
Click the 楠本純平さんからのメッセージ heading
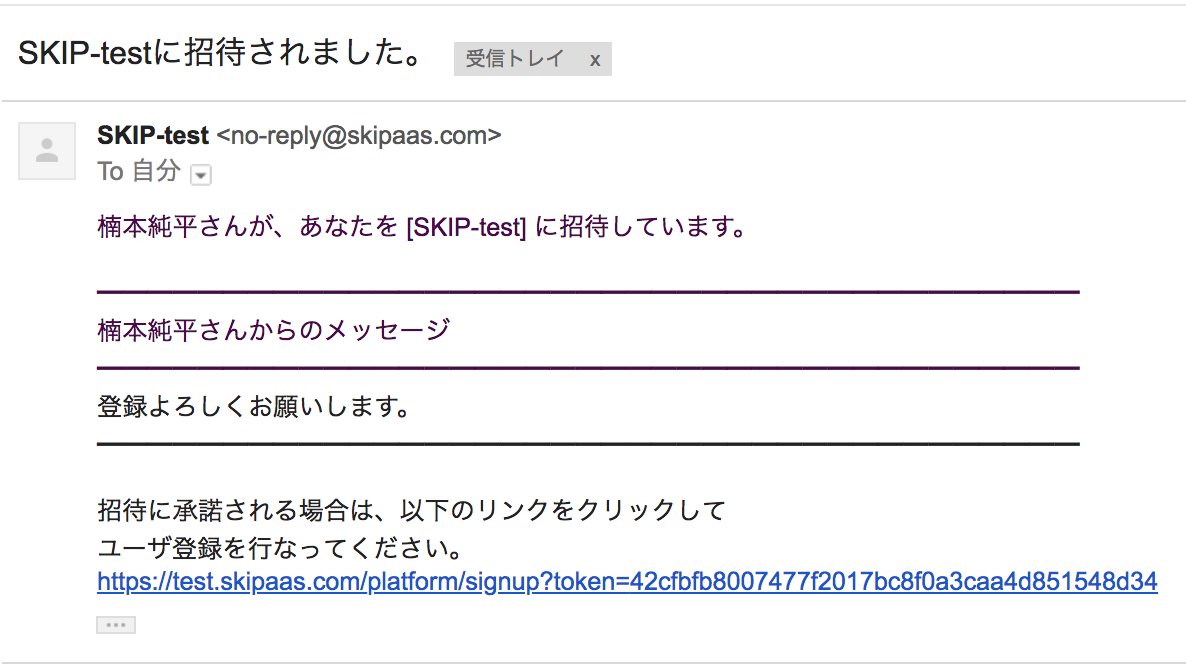pos(274,330)
